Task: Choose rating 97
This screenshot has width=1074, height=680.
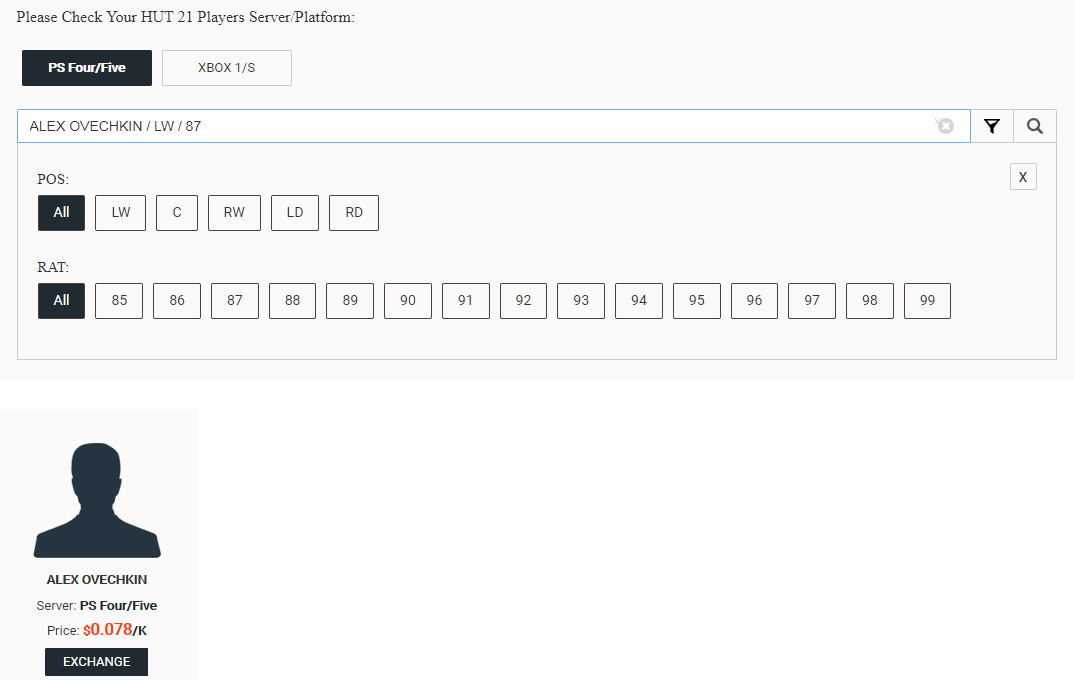Action: (812, 301)
